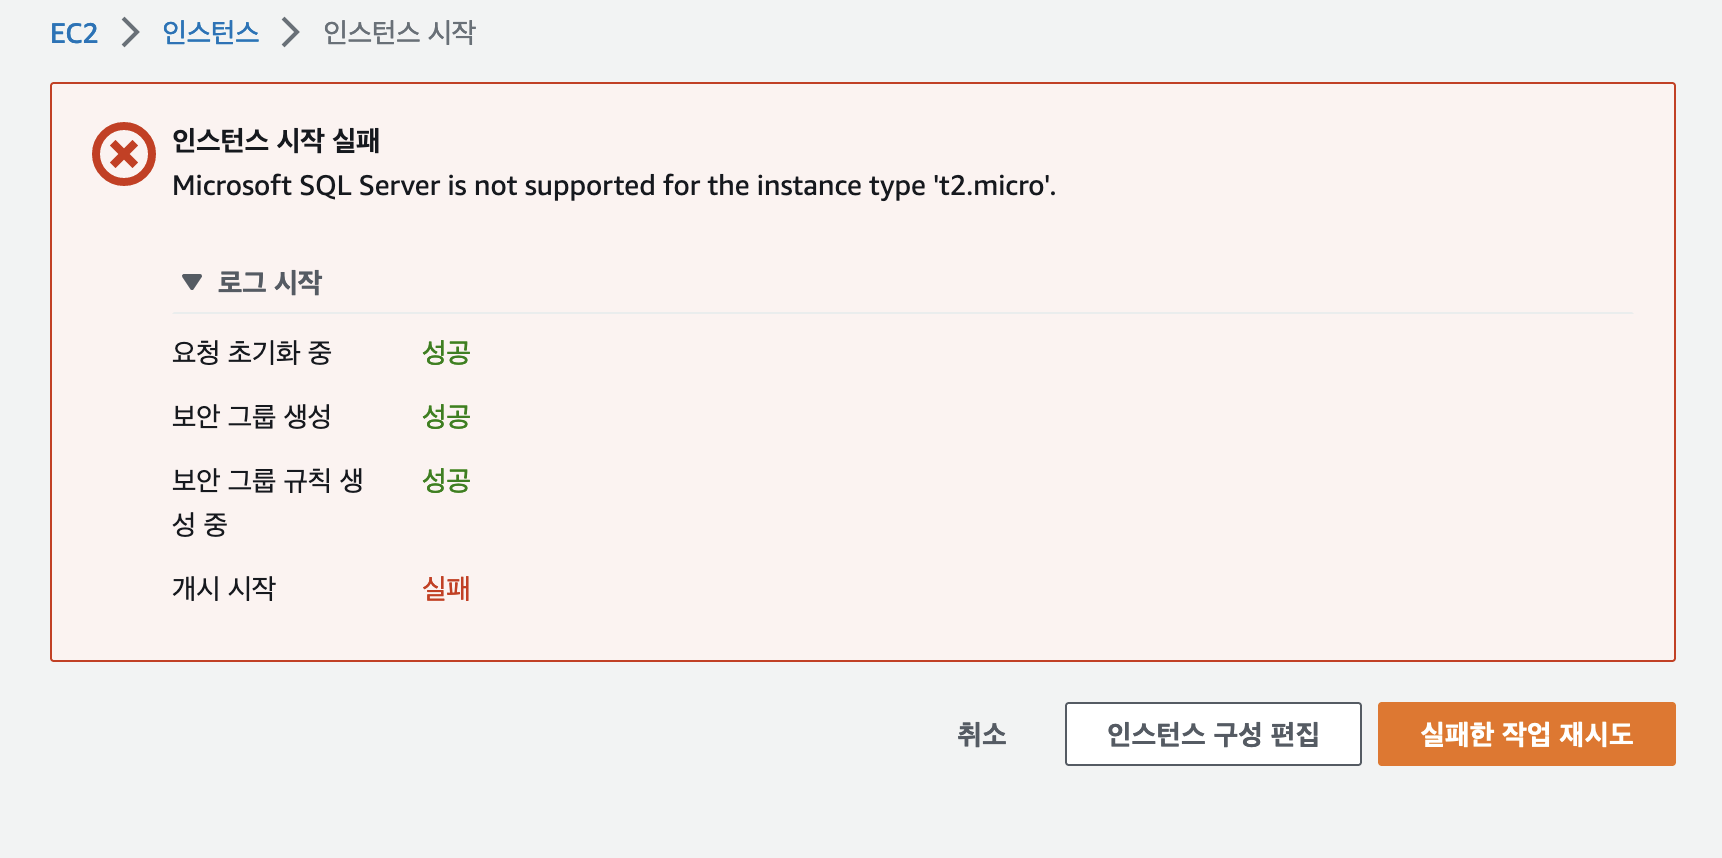Image resolution: width=1722 pixels, height=858 pixels.
Task: Click 성공 status beside 요청 초기화 중
Action: [446, 352]
